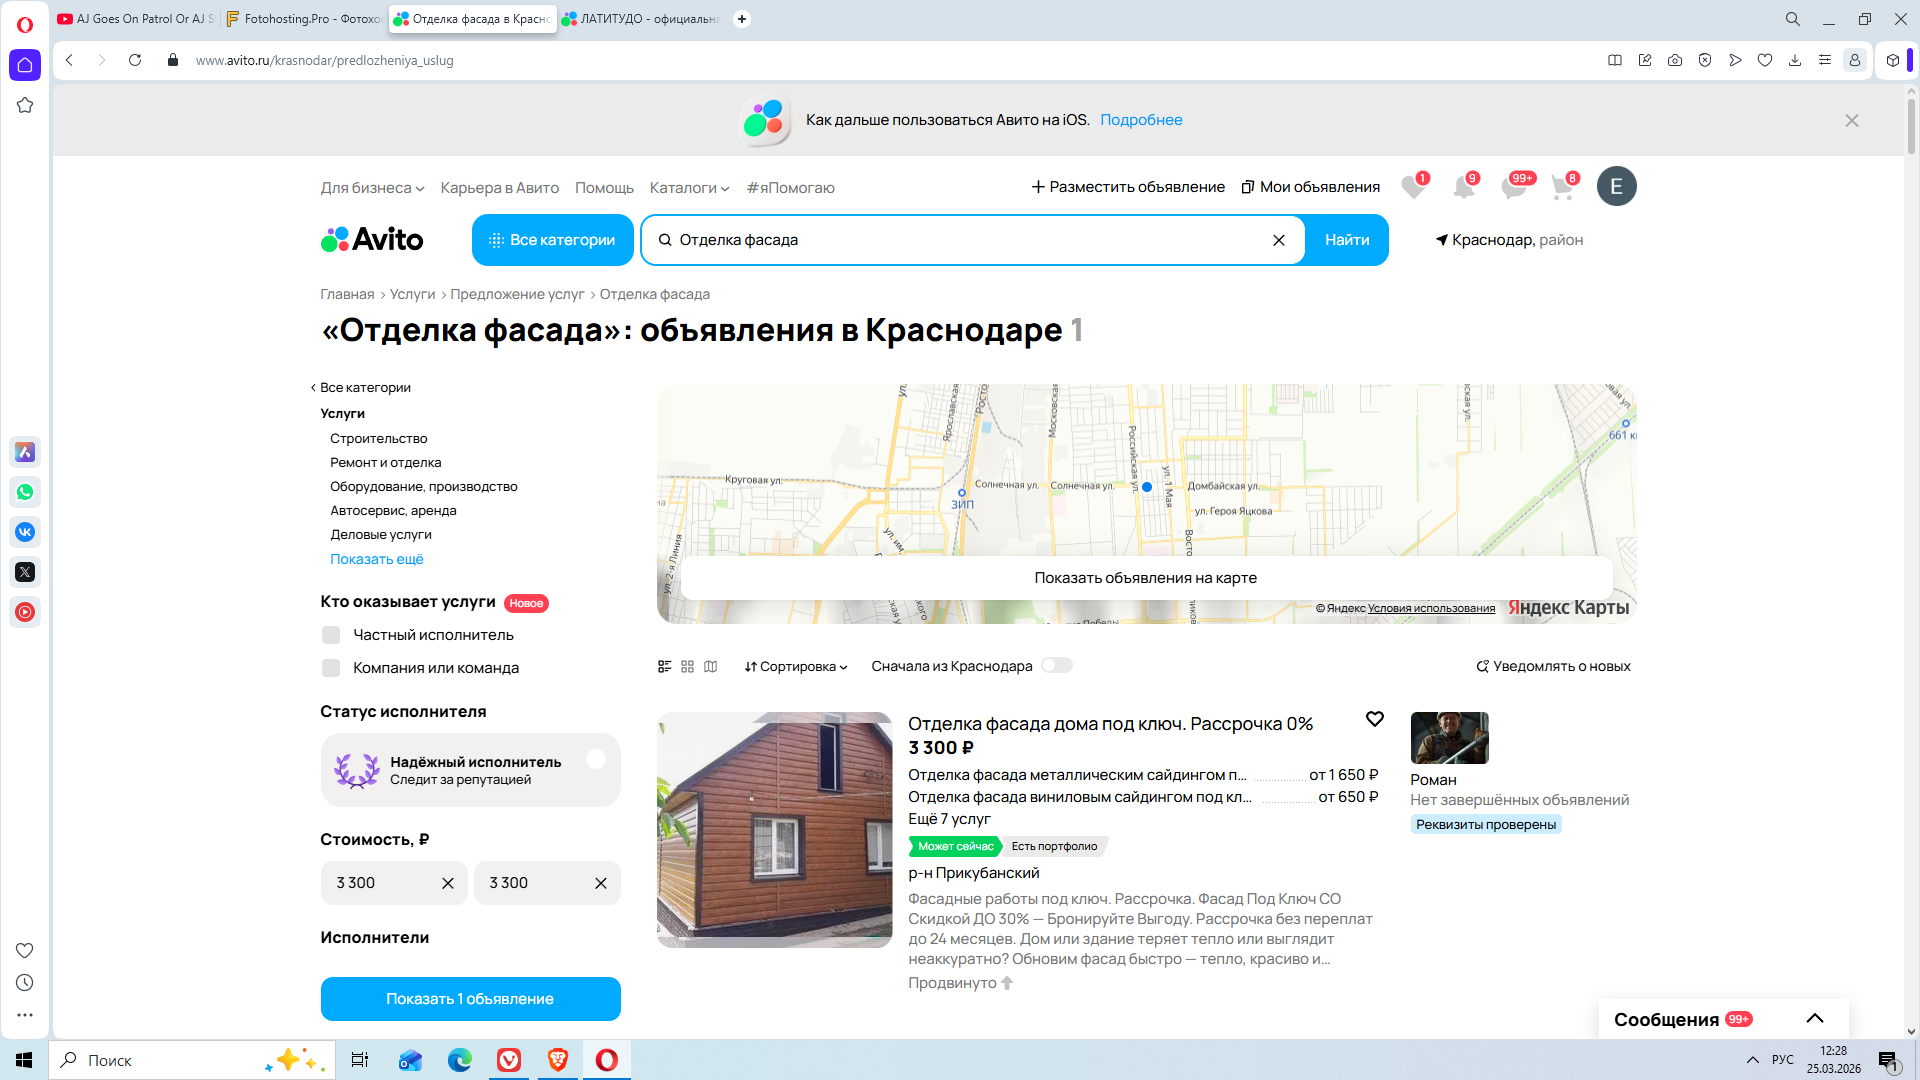Add listing to favorites with heart icon
Viewport: 1920px width, 1080px height.
pos(1375,719)
